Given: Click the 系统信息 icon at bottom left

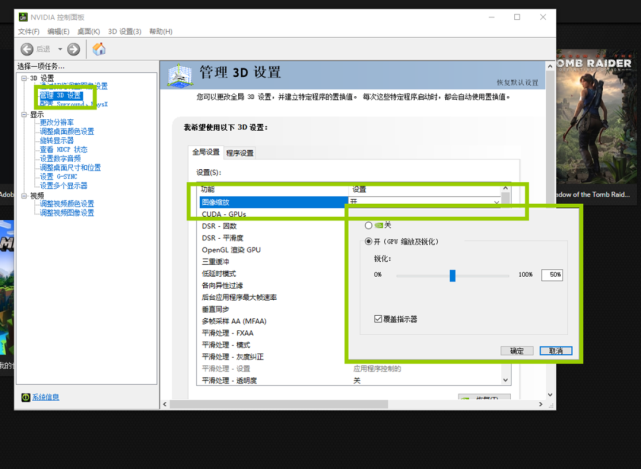Looking at the screenshot, I should (x=26, y=397).
